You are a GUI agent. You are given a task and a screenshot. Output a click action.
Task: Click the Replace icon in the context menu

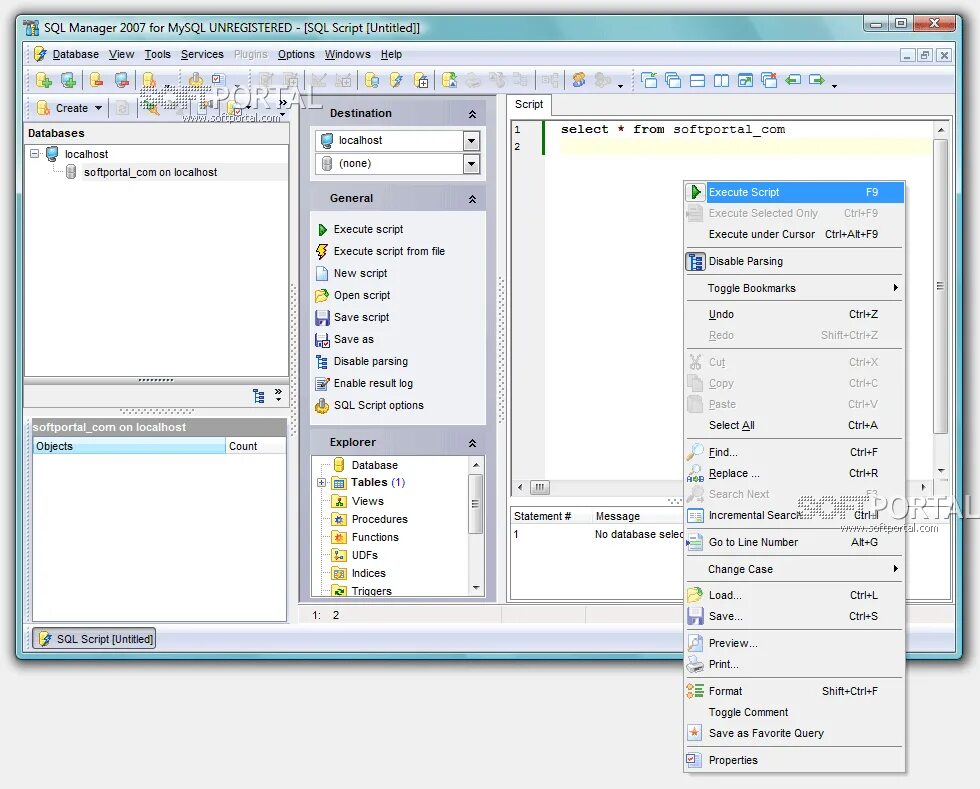(695, 473)
